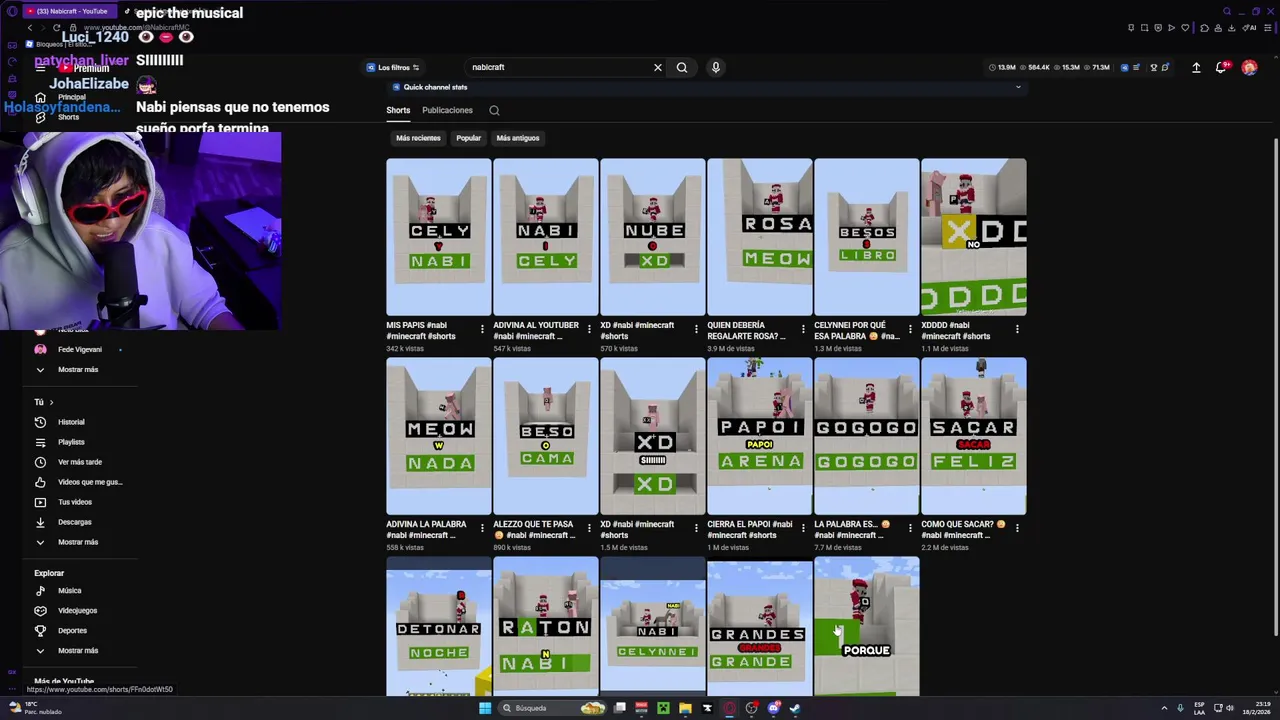The width and height of the screenshot is (1280, 720).
Task: Open Descargas in sidebar
Action: coord(74,522)
